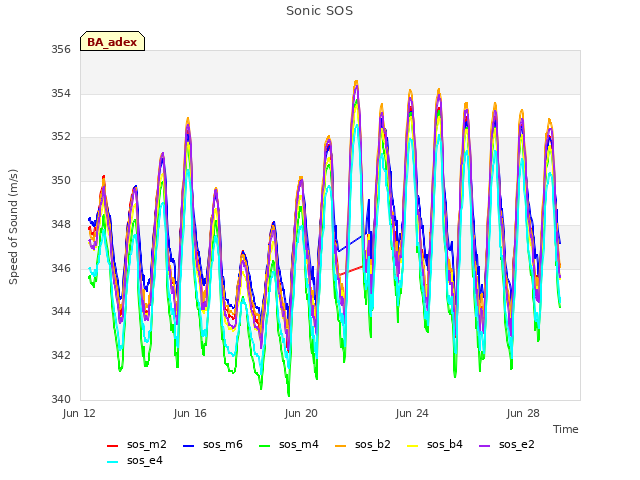The image size is (640, 480).
Task: Click the Jun 16 x-axis tick label
Action: [x=190, y=413]
